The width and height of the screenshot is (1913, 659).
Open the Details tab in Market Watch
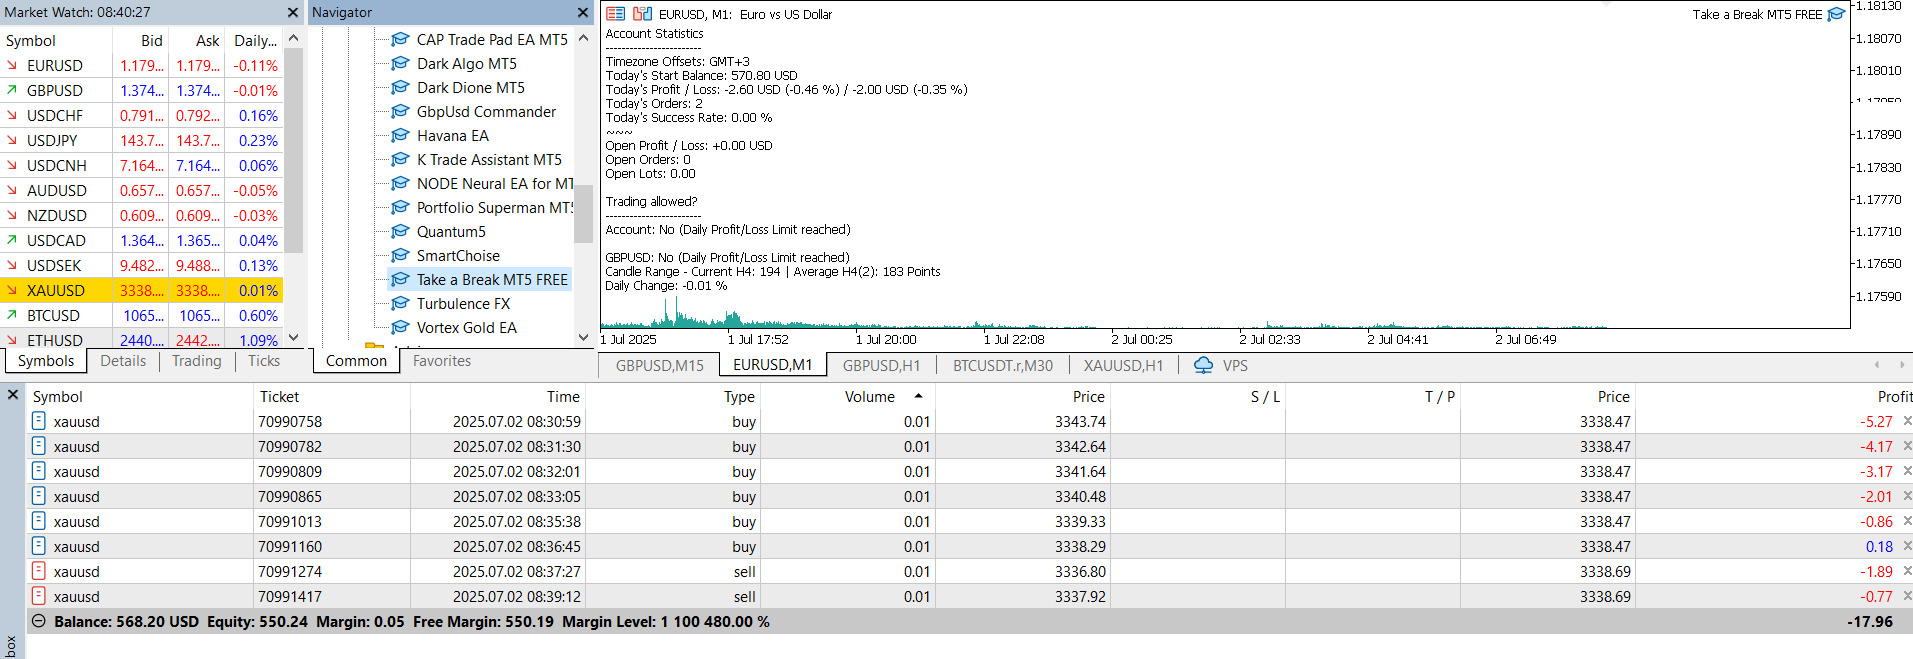coord(123,361)
